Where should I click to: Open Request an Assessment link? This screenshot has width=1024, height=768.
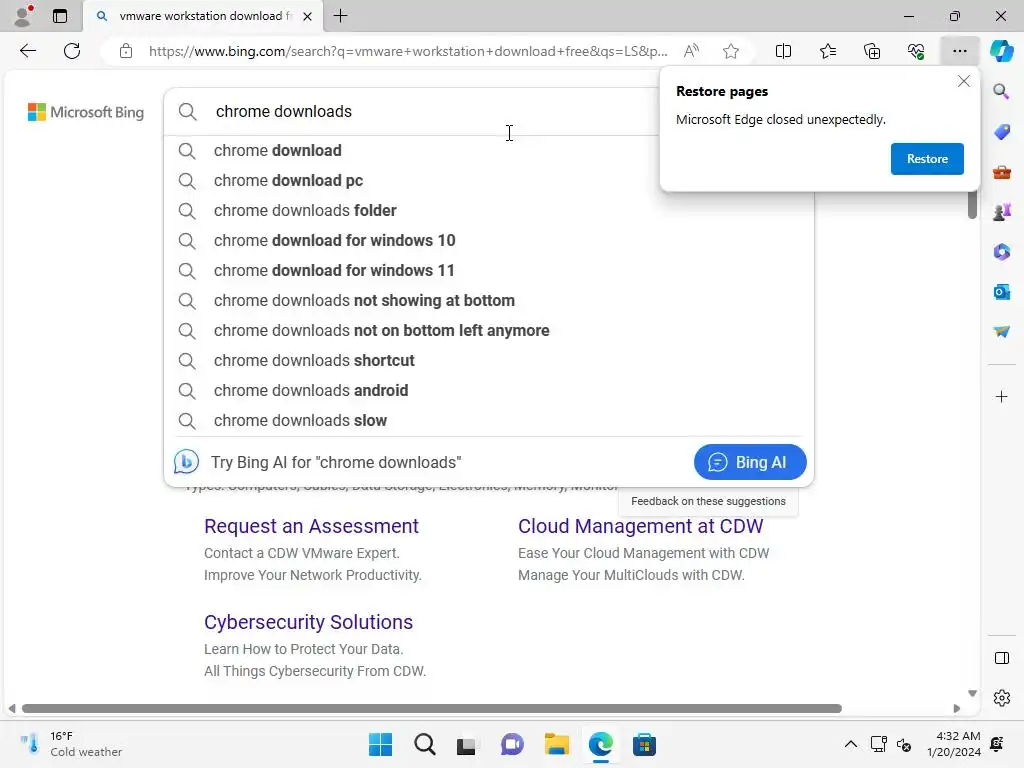click(311, 526)
